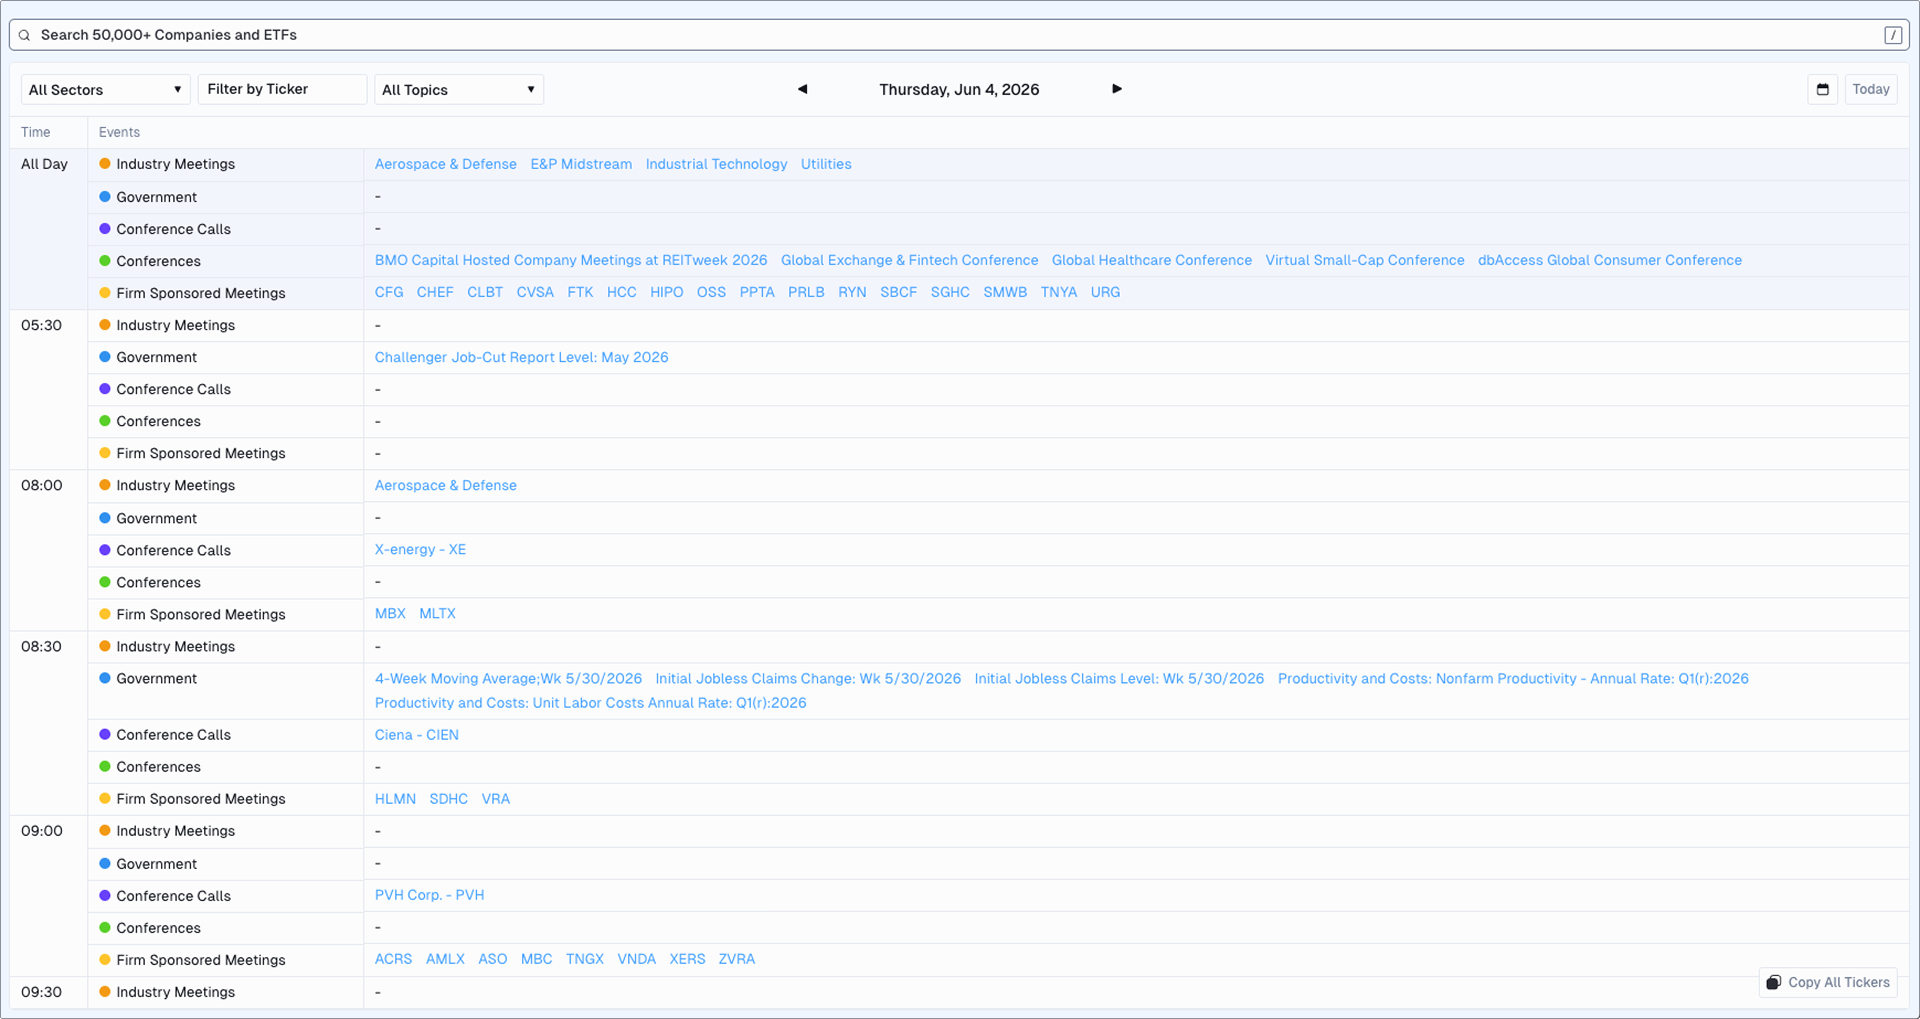Select ZVRA ticker link
This screenshot has width=1920, height=1019.
(736, 958)
